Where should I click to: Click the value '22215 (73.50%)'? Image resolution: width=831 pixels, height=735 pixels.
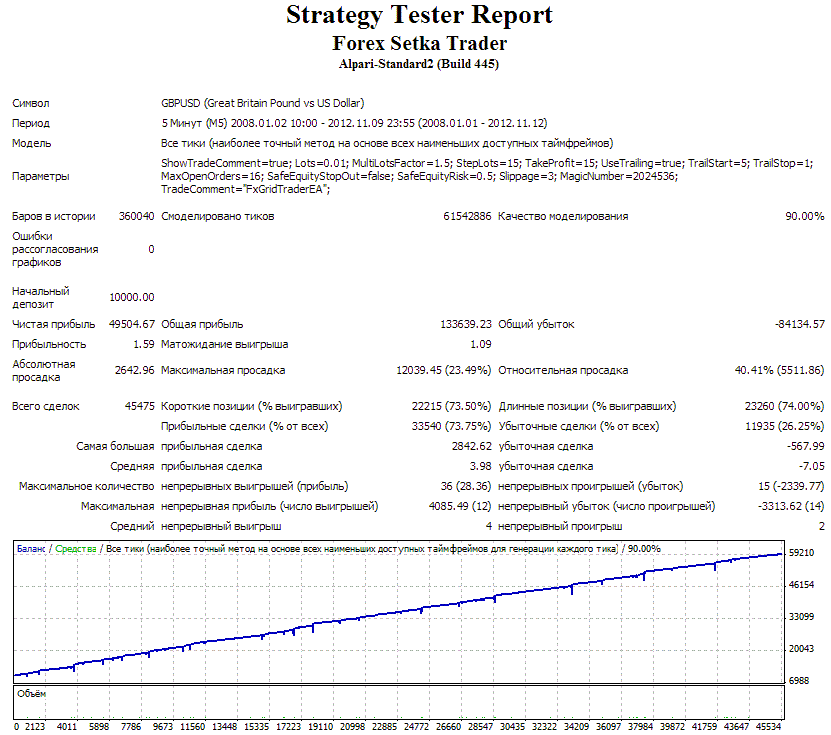point(452,406)
